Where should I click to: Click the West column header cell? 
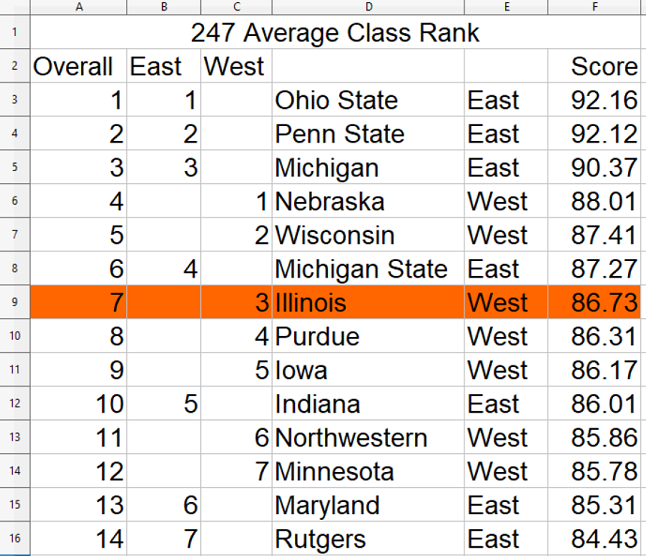(233, 66)
